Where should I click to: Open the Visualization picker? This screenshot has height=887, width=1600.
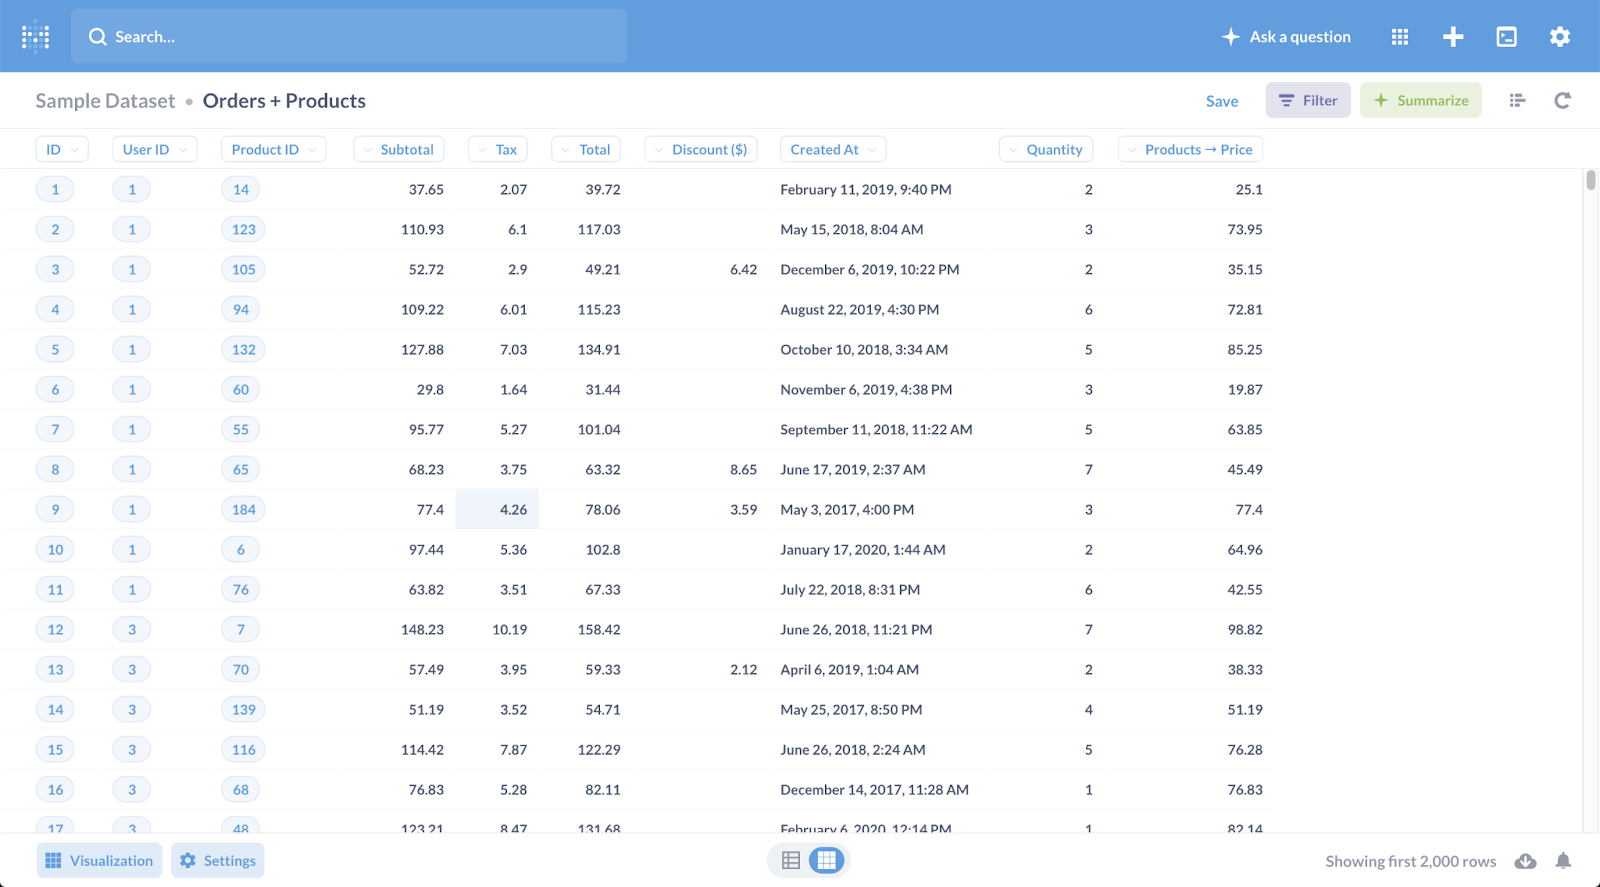click(x=100, y=860)
